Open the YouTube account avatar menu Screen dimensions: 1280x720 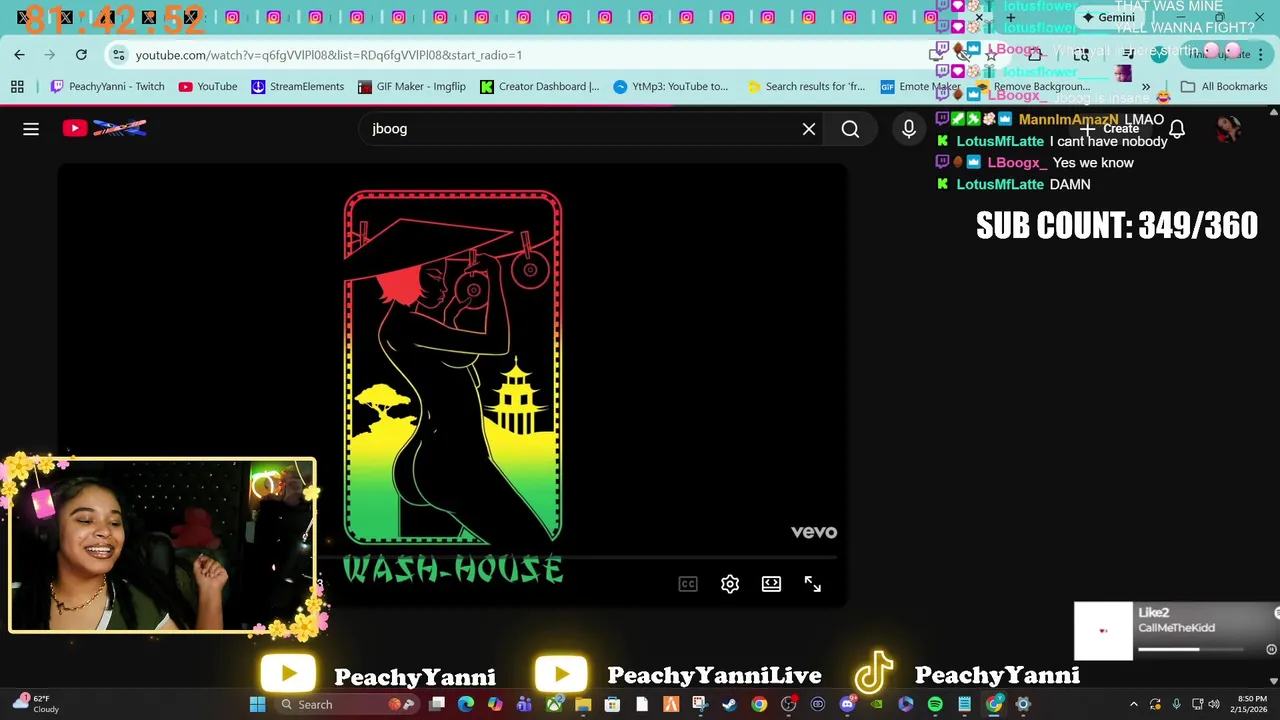[1228, 128]
